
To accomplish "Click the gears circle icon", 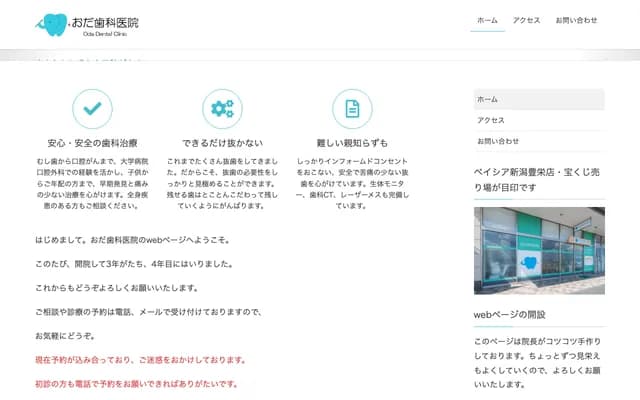I will click(x=222, y=109).
